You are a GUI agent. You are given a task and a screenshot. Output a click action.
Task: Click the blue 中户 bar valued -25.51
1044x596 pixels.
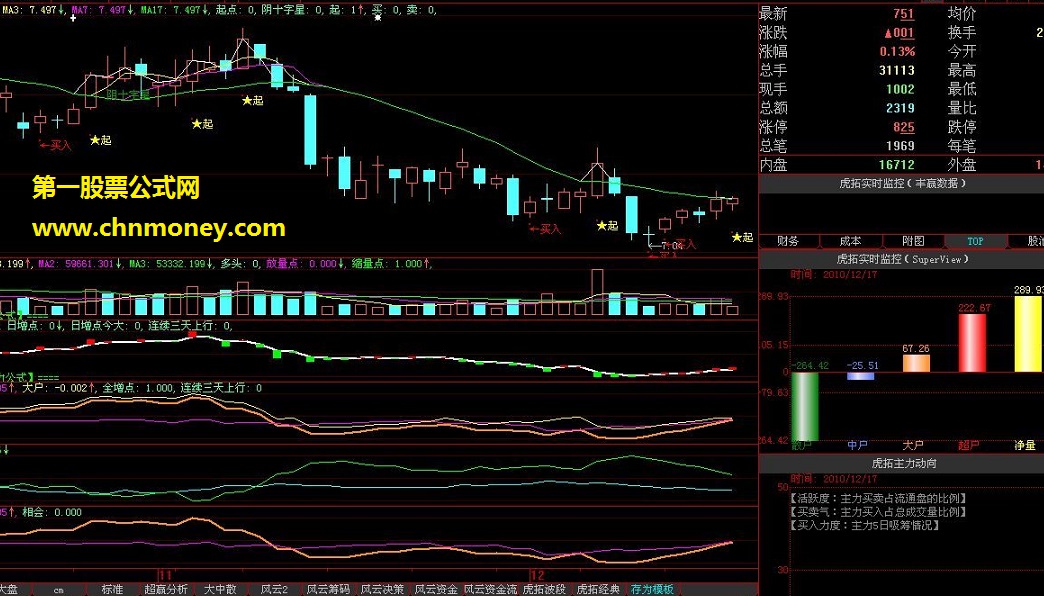pos(860,376)
